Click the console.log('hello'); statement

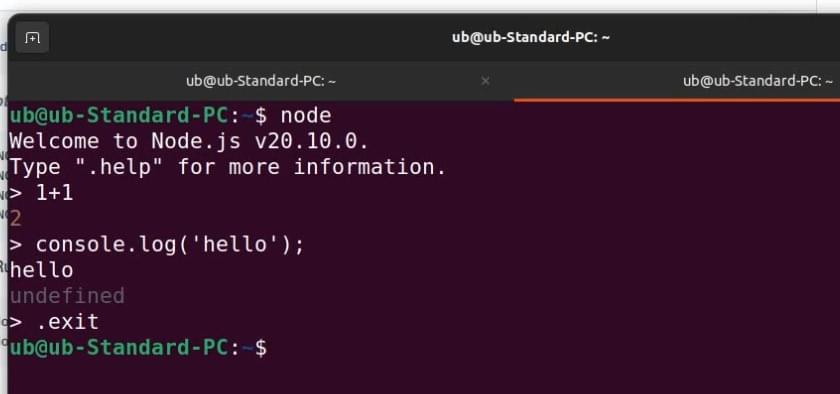coord(169,245)
